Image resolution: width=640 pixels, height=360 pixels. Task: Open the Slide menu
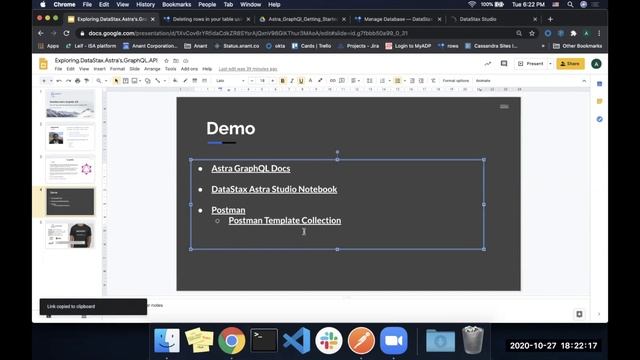(x=134, y=69)
